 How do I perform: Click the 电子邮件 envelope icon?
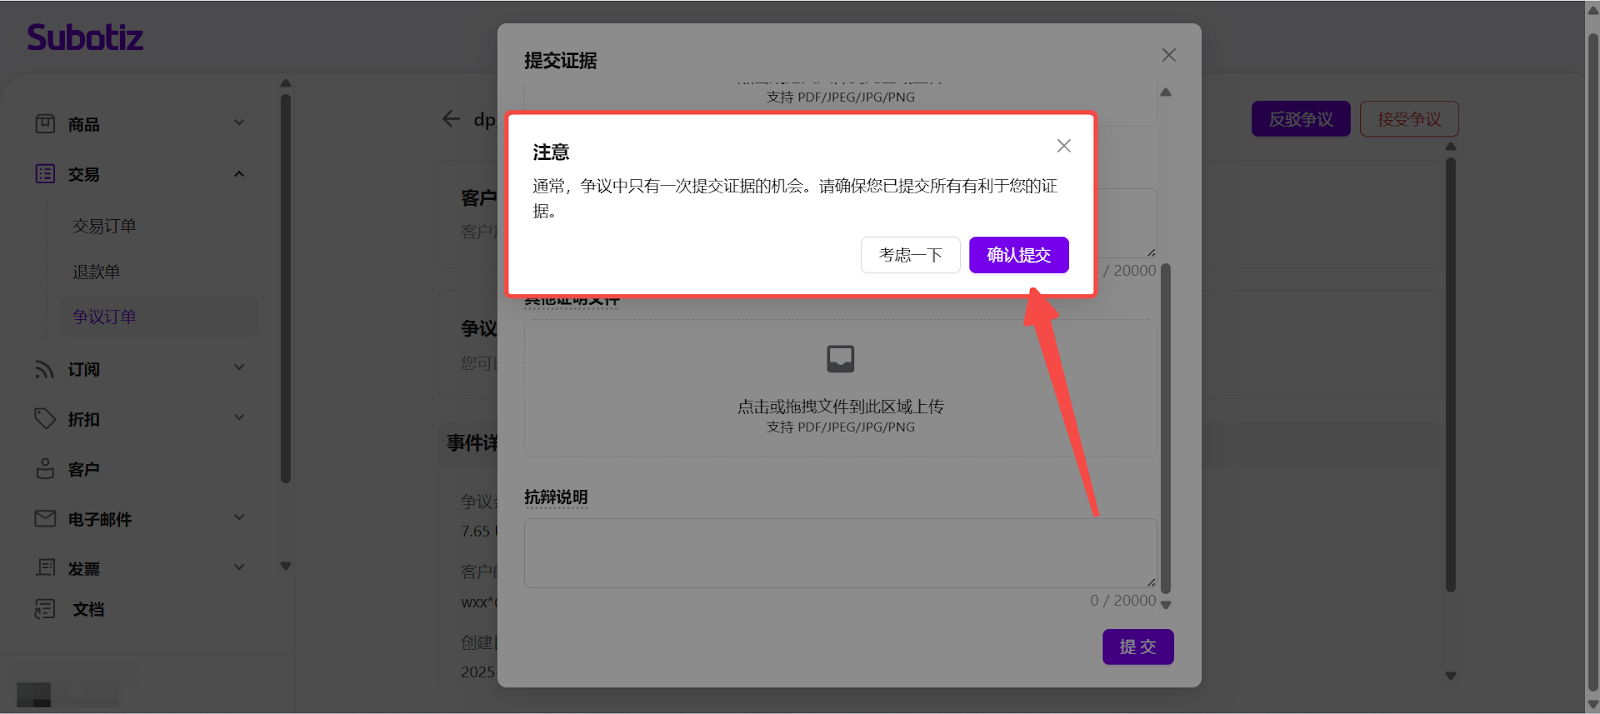[45, 518]
